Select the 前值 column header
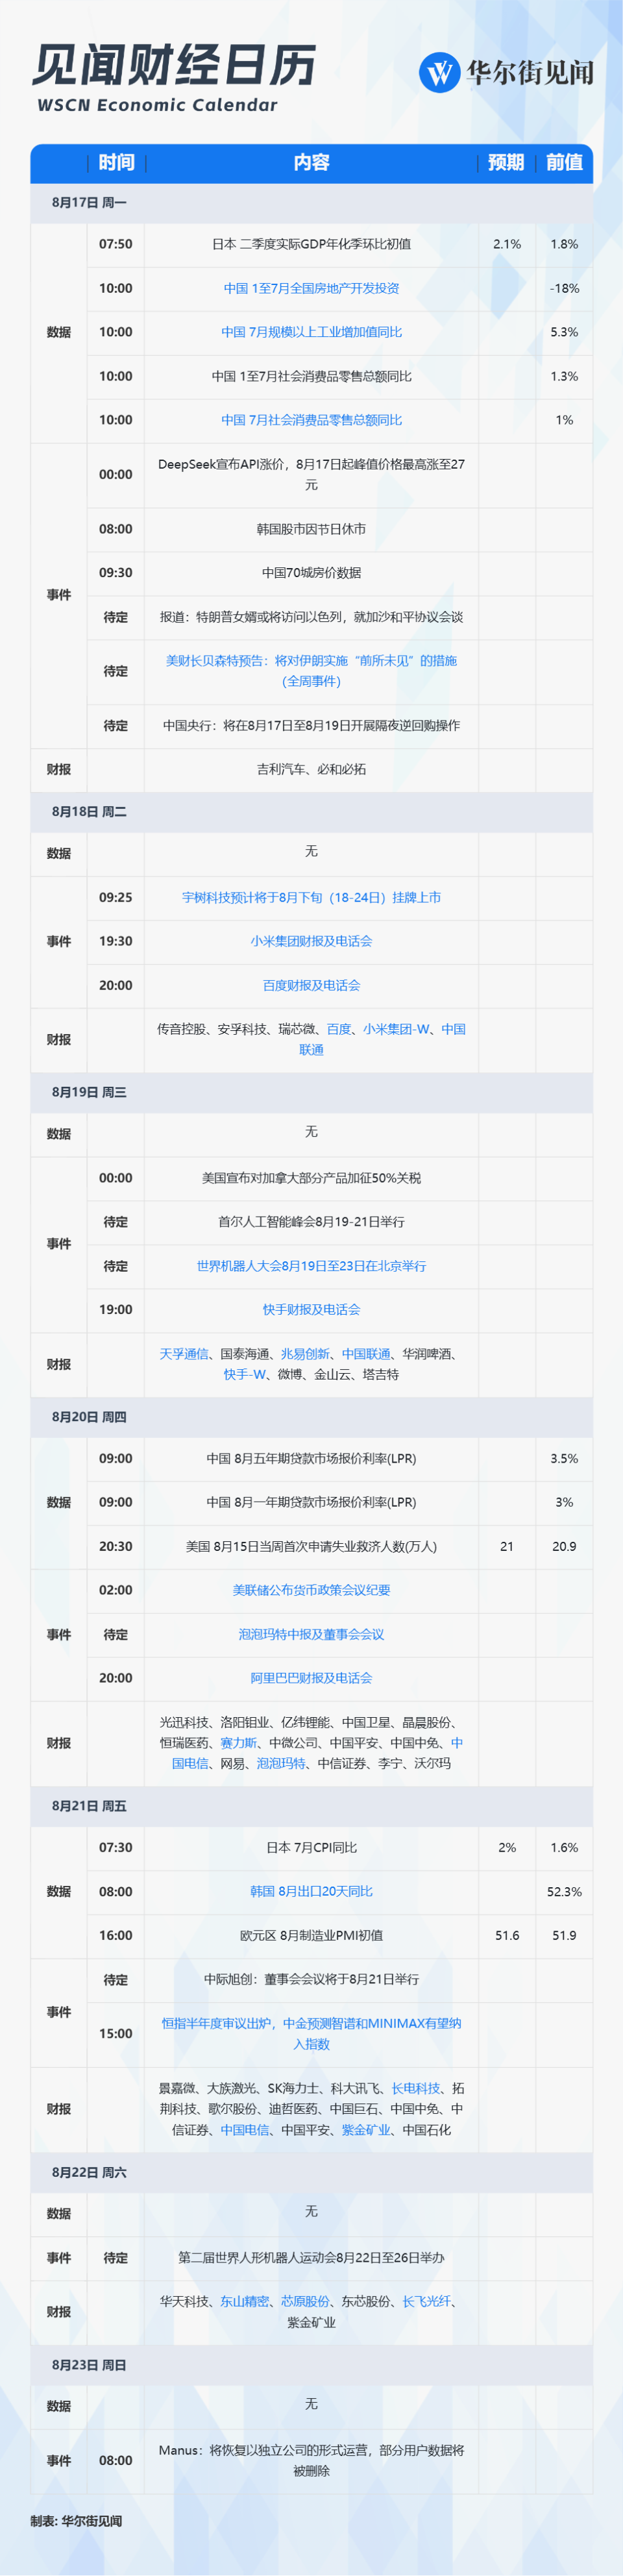623x2576 pixels. pos(564,162)
